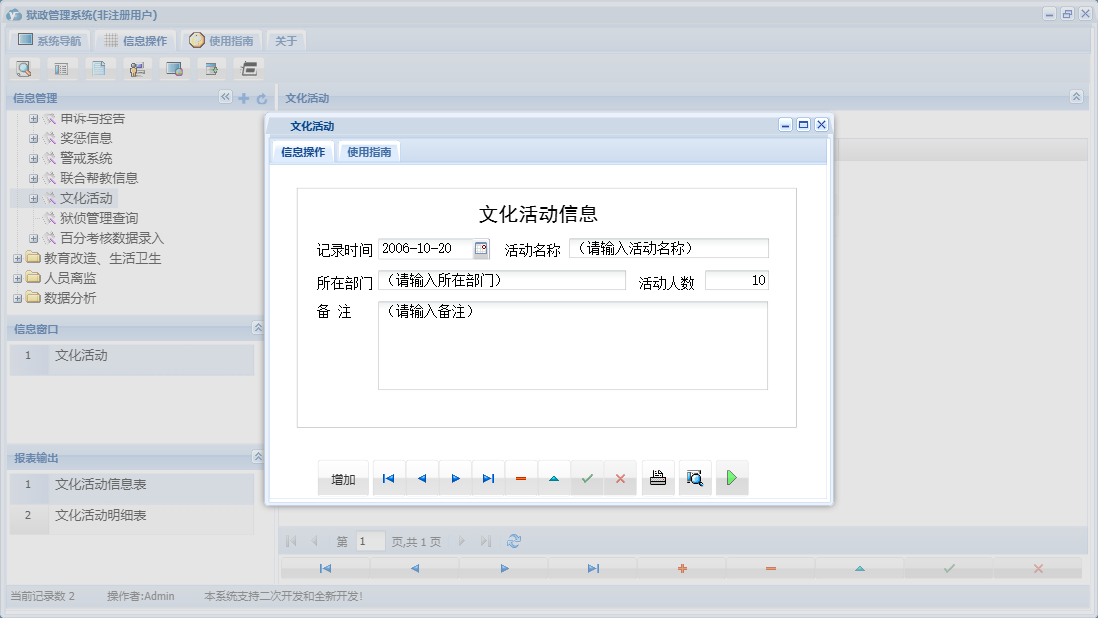1098x618 pixels.
Task: Expand the 教育改造、生活卫生 tree node
Action: click(16, 257)
